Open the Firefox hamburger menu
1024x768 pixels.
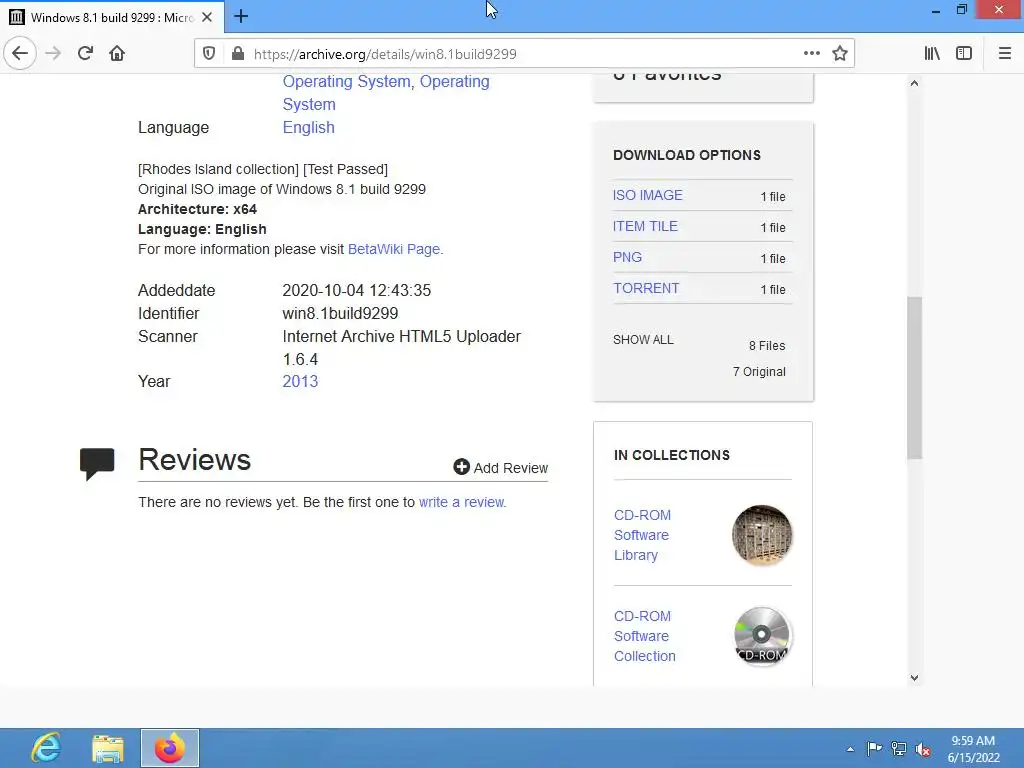coord(1005,54)
